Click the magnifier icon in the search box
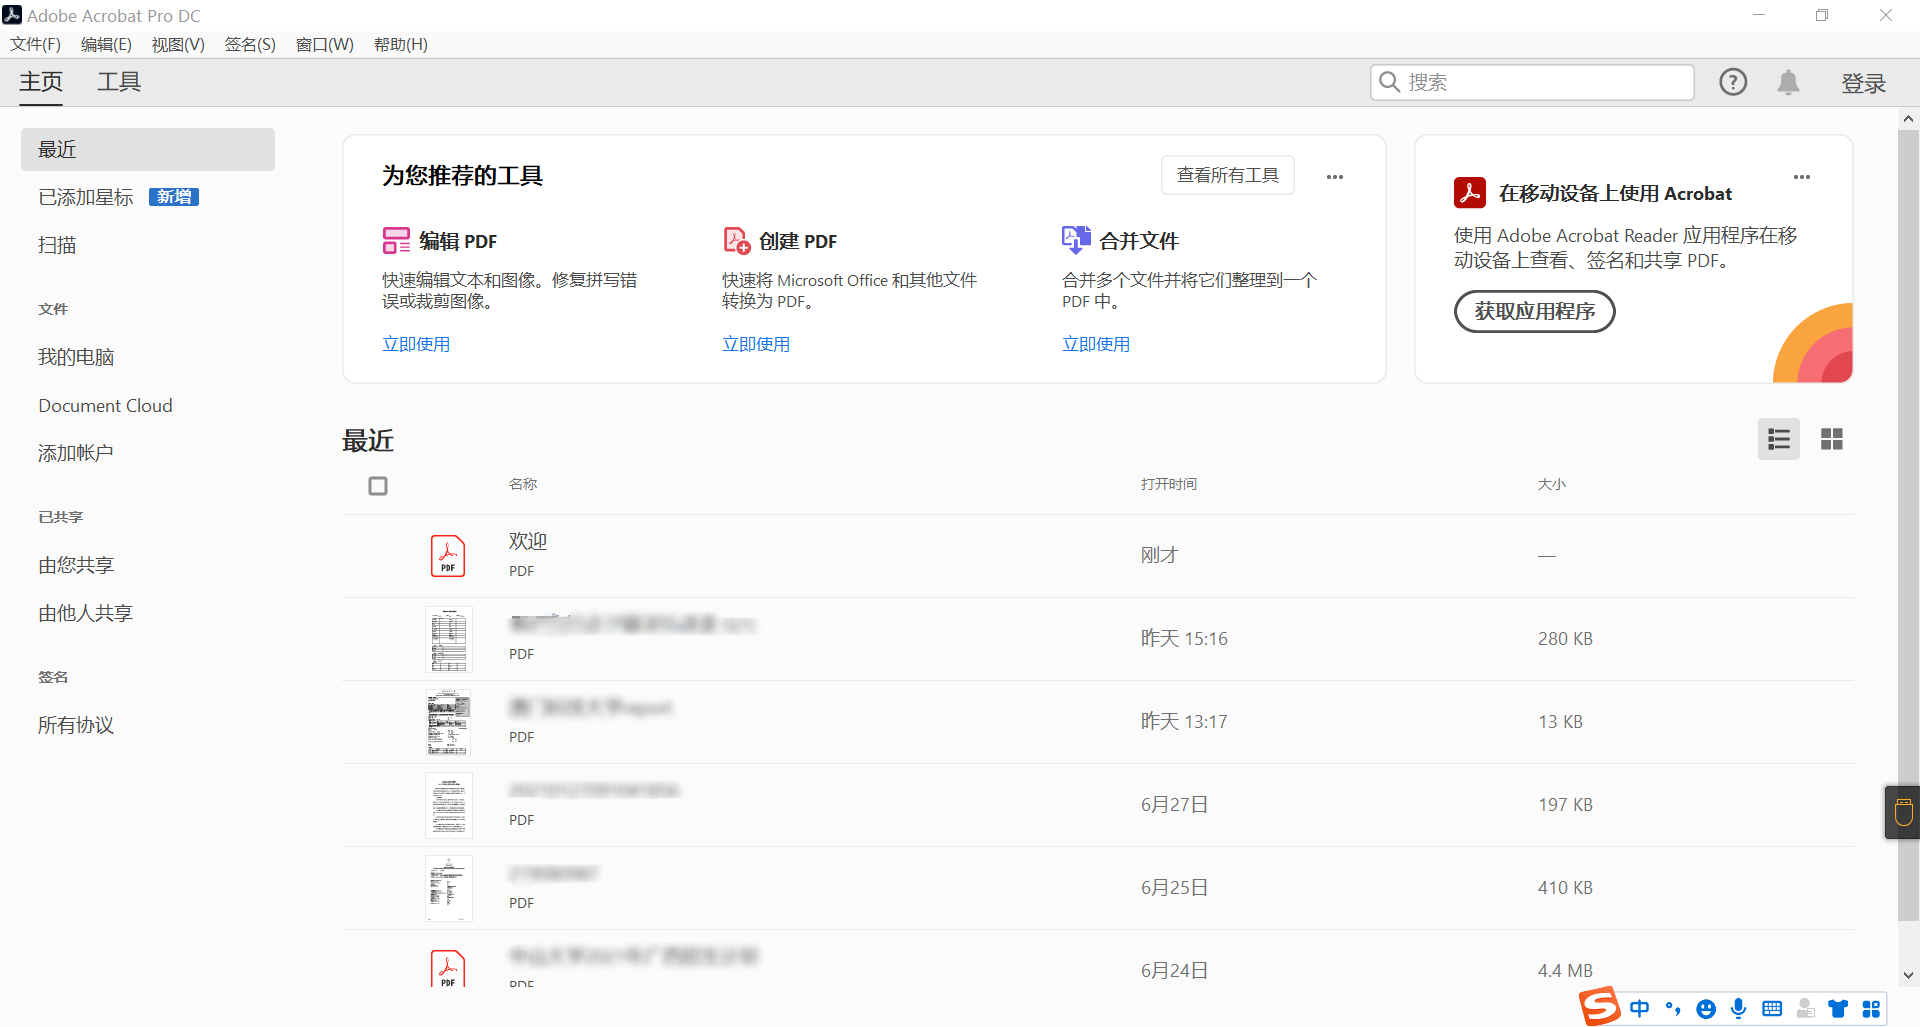The width and height of the screenshot is (1920, 1027). (1389, 82)
